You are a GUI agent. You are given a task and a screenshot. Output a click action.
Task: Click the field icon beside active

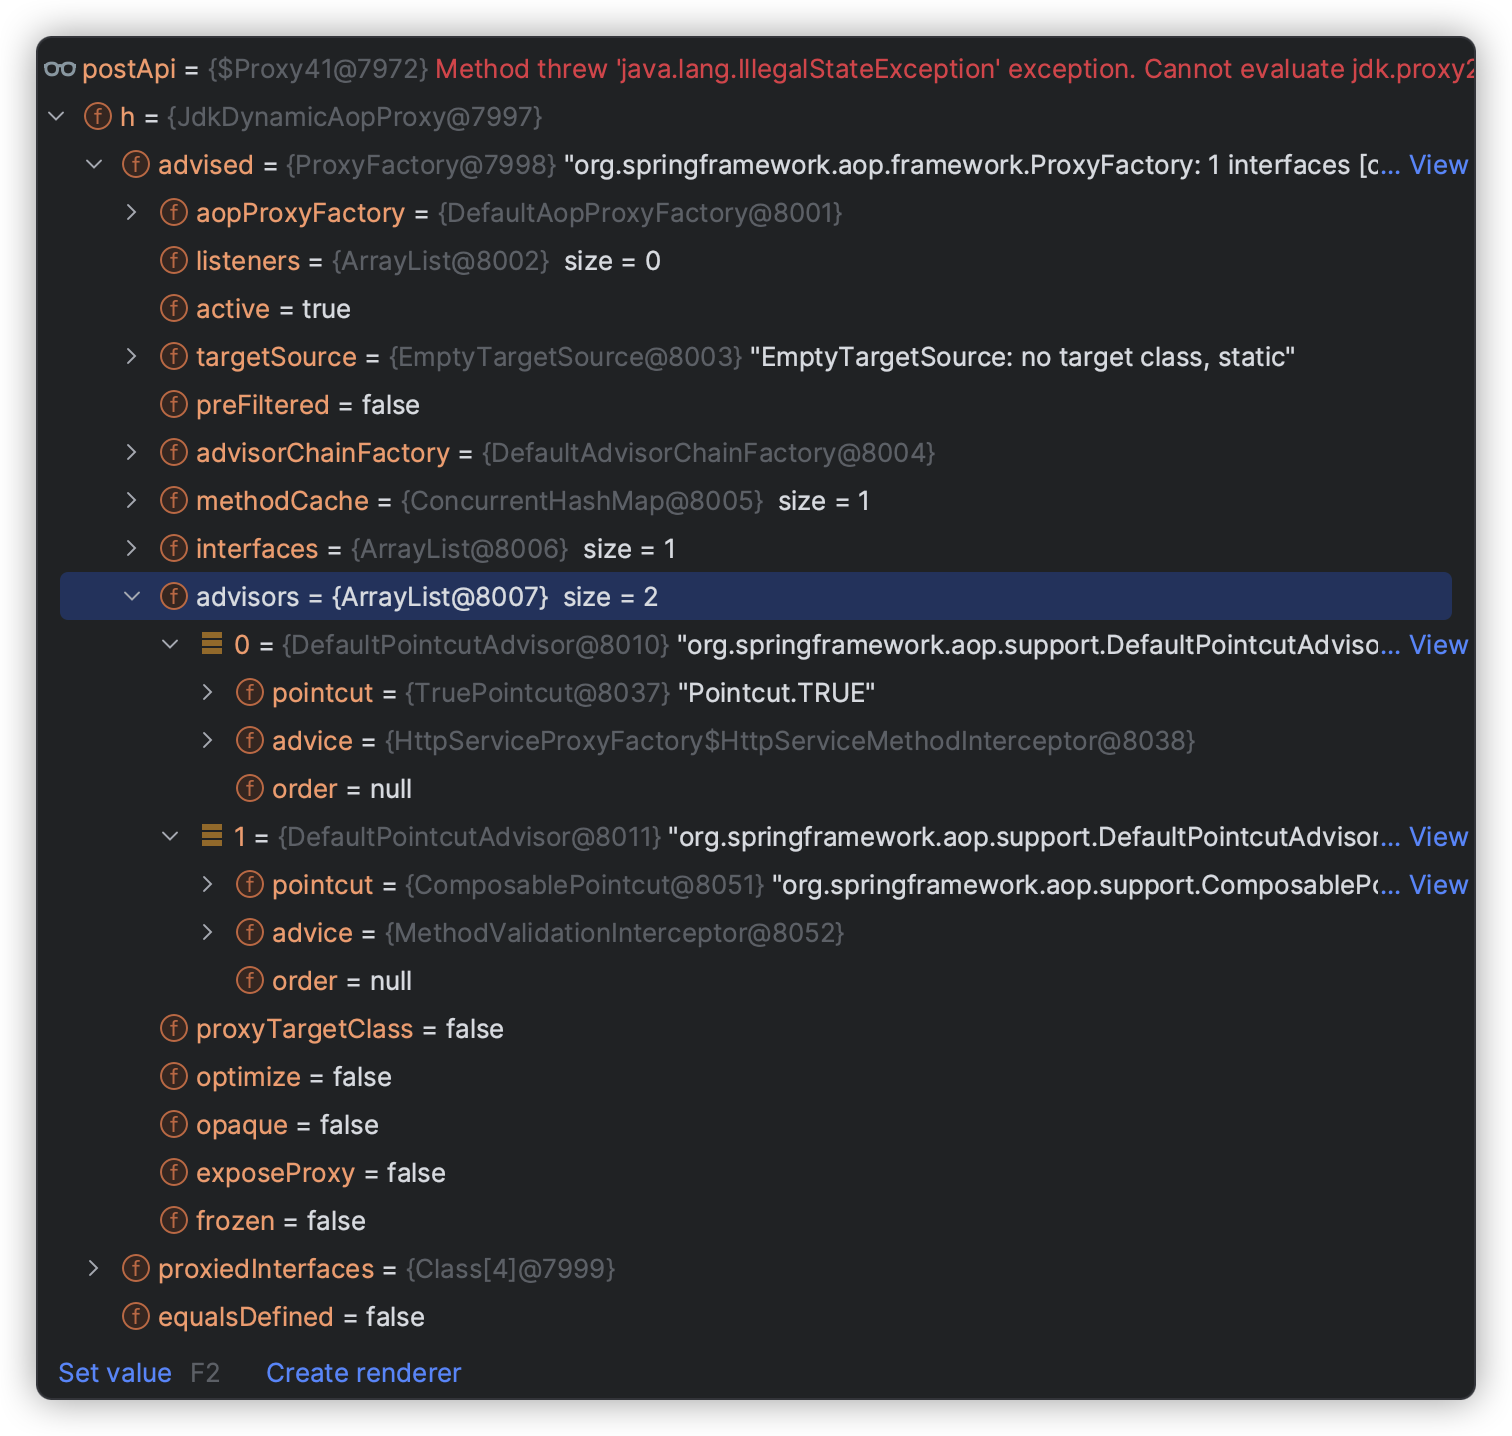[x=174, y=309]
